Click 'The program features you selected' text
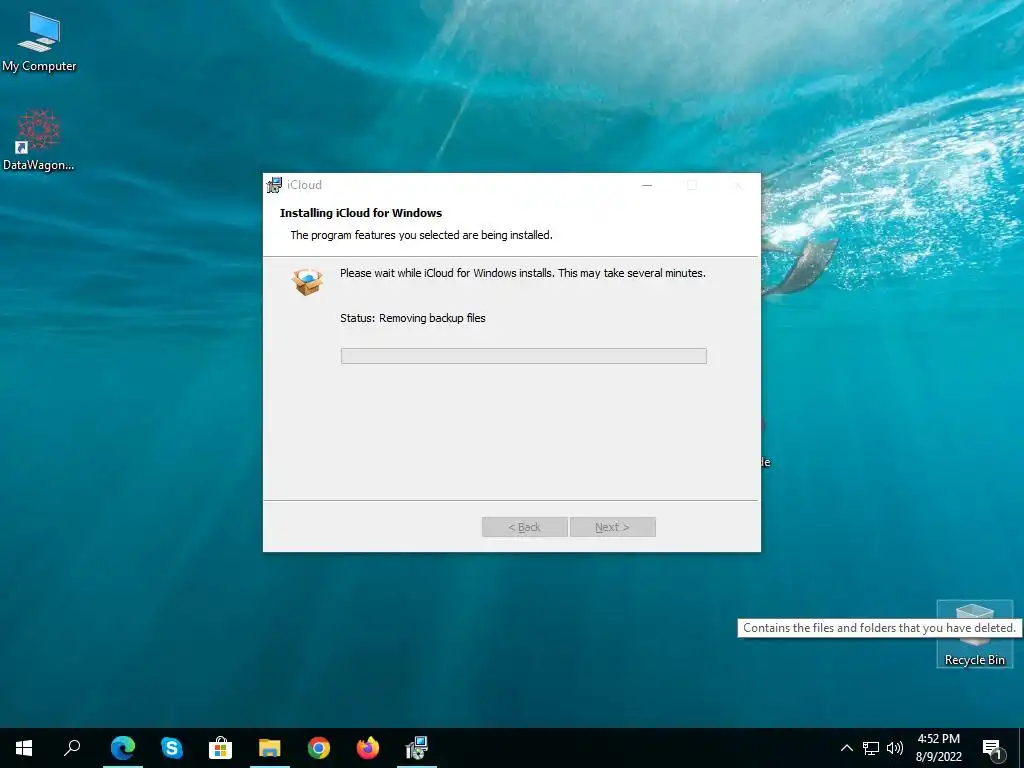Screen dimensions: 1024x768 tap(421, 235)
